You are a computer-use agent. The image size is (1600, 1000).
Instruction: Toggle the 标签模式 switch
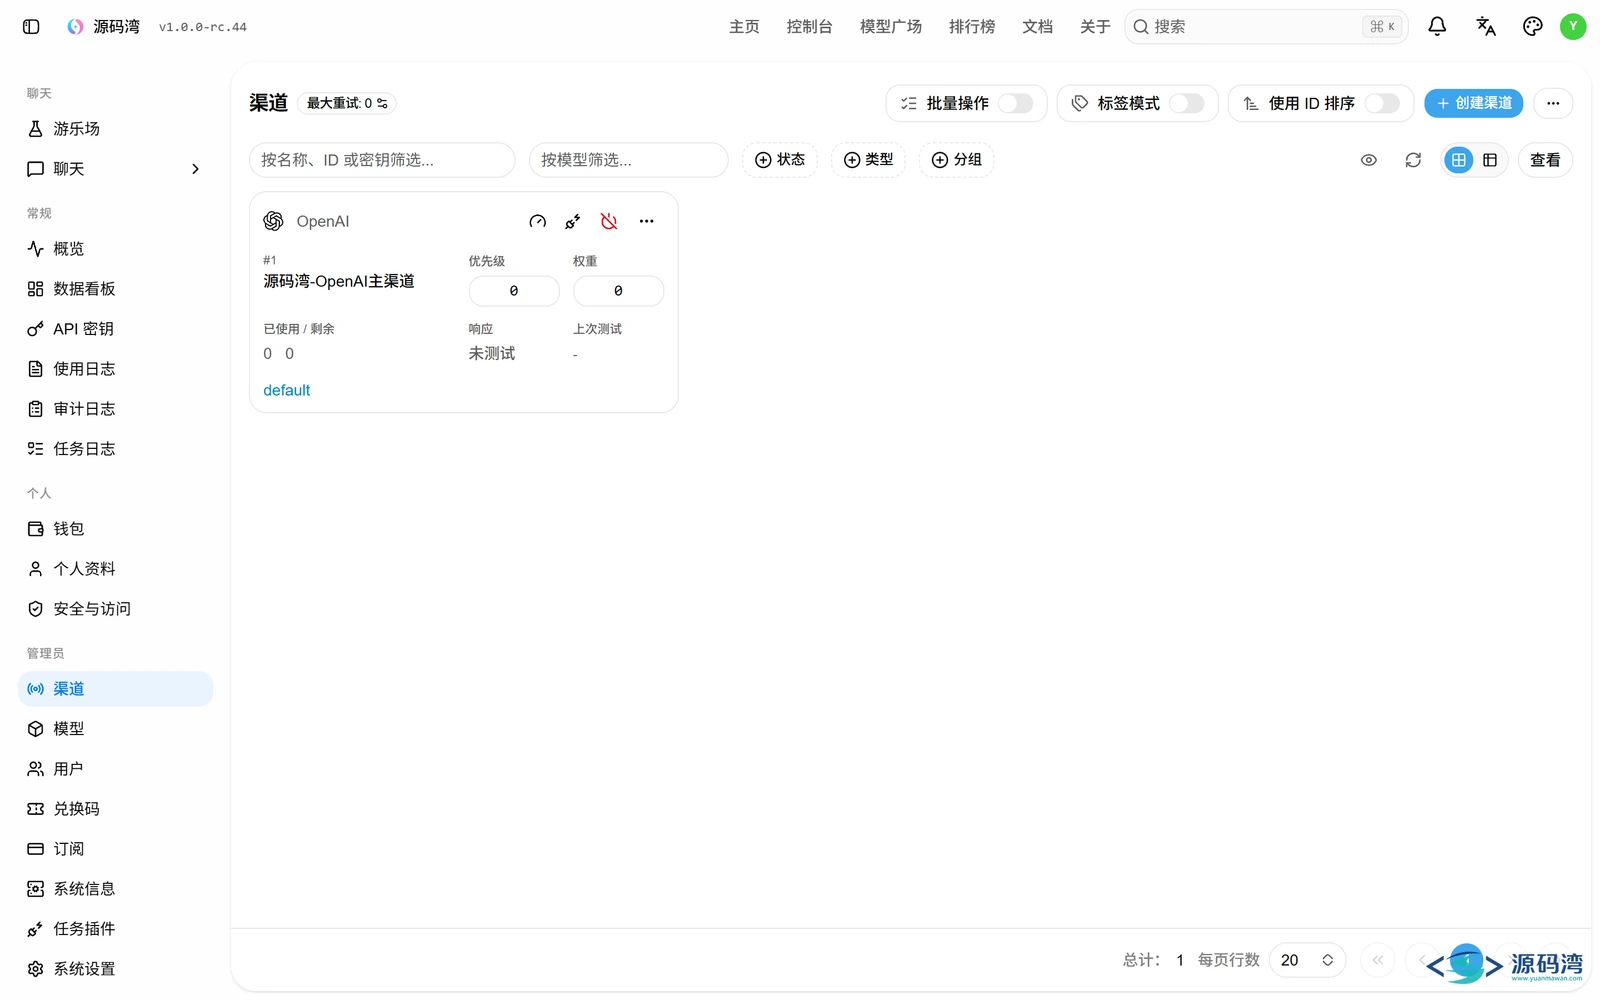[1186, 103]
